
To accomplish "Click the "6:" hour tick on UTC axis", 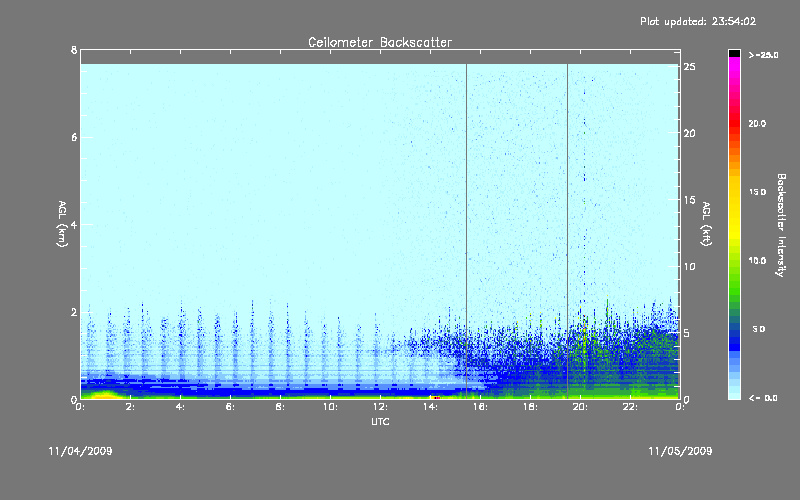I will 230,407.
